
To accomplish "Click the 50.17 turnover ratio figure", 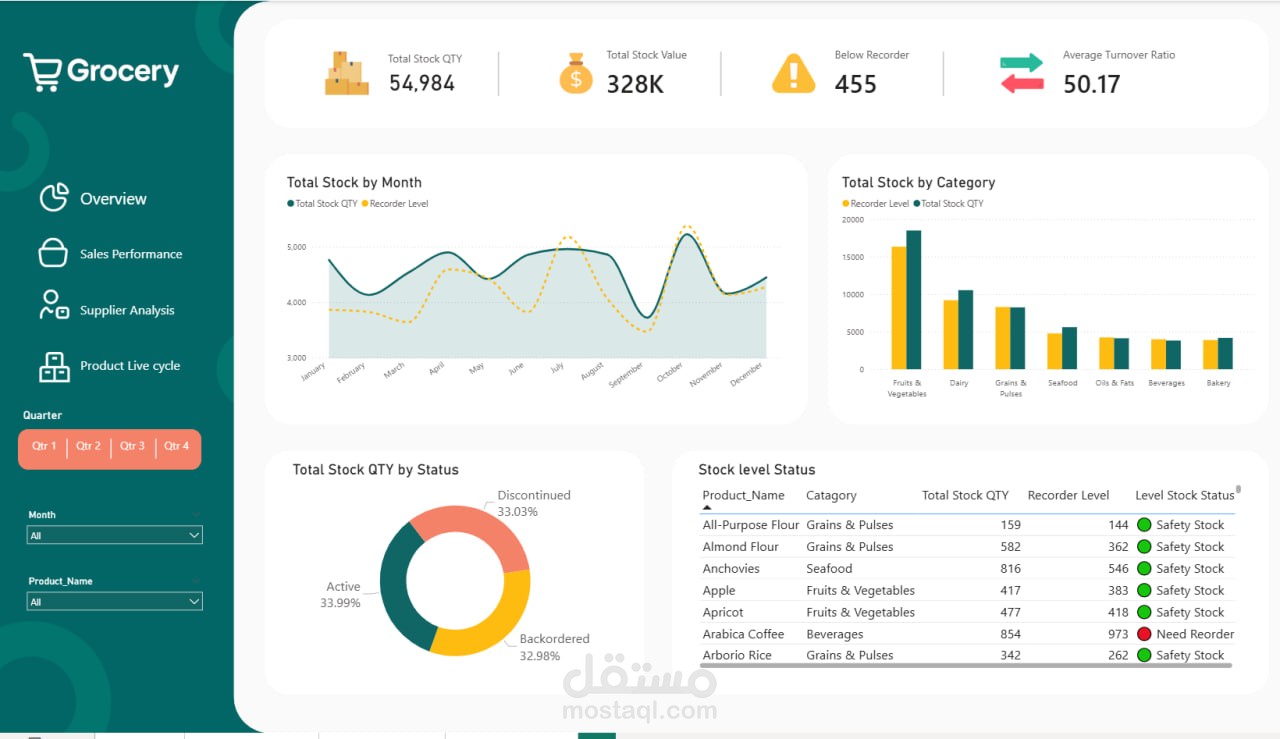I will pyautogui.click(x=1092, y=84).
